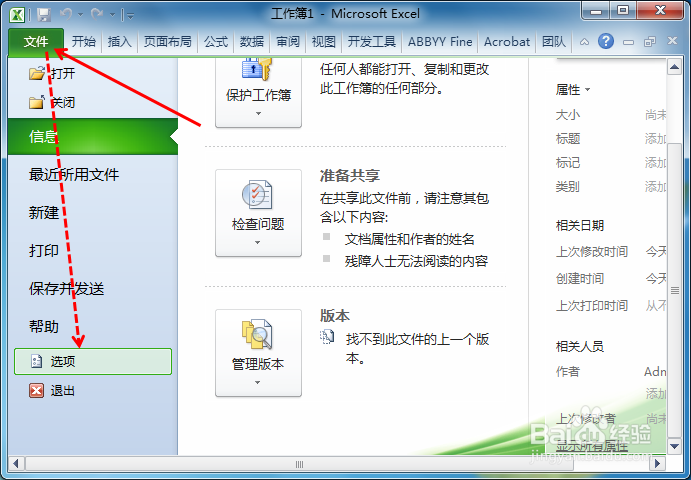The width and height of the screenshot is (691, 480).
Task: Click the 版本 heading
Action: 334,316
